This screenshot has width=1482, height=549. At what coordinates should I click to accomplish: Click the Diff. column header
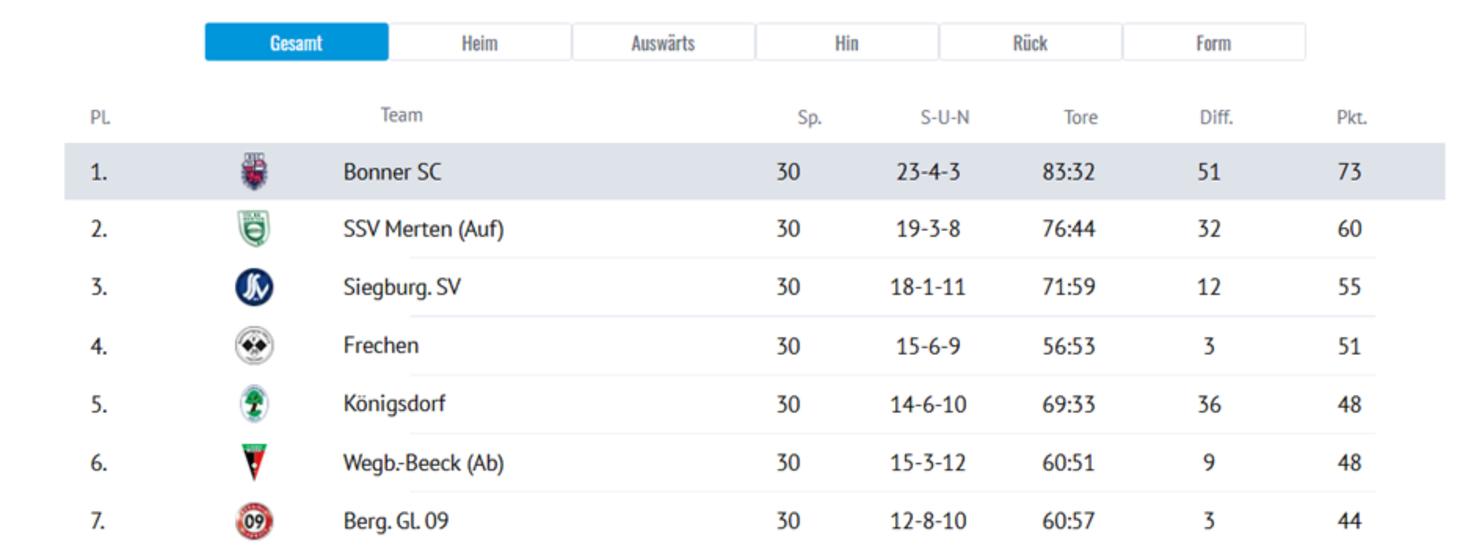click(x=1216, y=117)
